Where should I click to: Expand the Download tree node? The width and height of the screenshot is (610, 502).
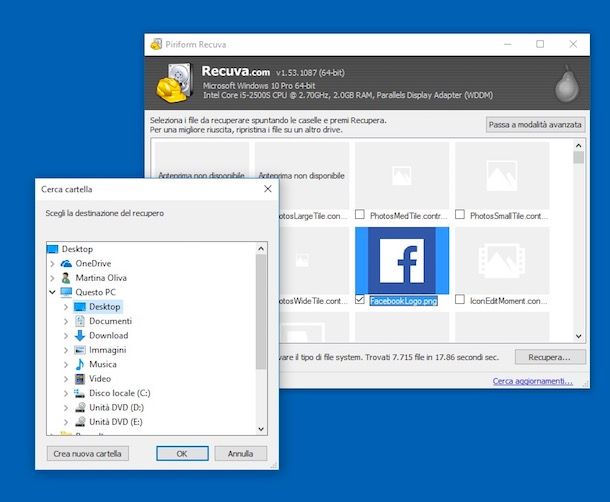[66, 336]
